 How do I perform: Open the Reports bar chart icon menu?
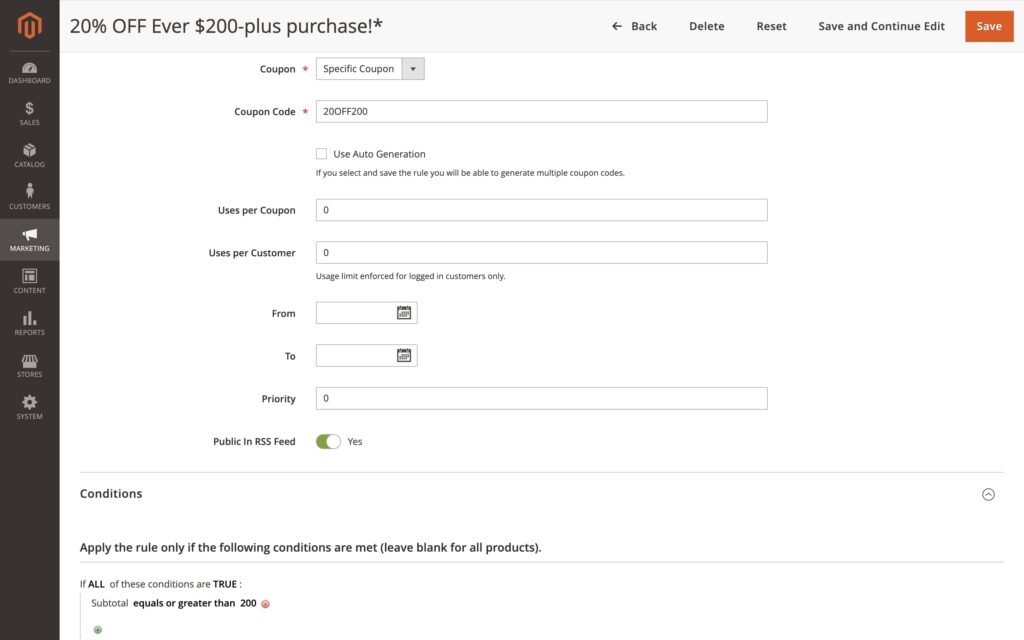(29, 323)
